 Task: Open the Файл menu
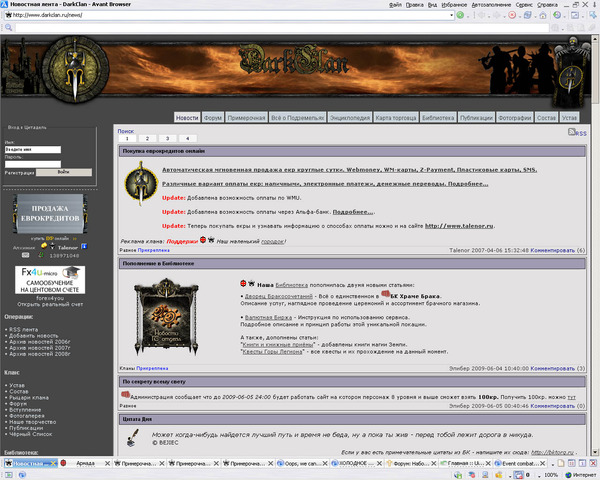pos(395,5)
